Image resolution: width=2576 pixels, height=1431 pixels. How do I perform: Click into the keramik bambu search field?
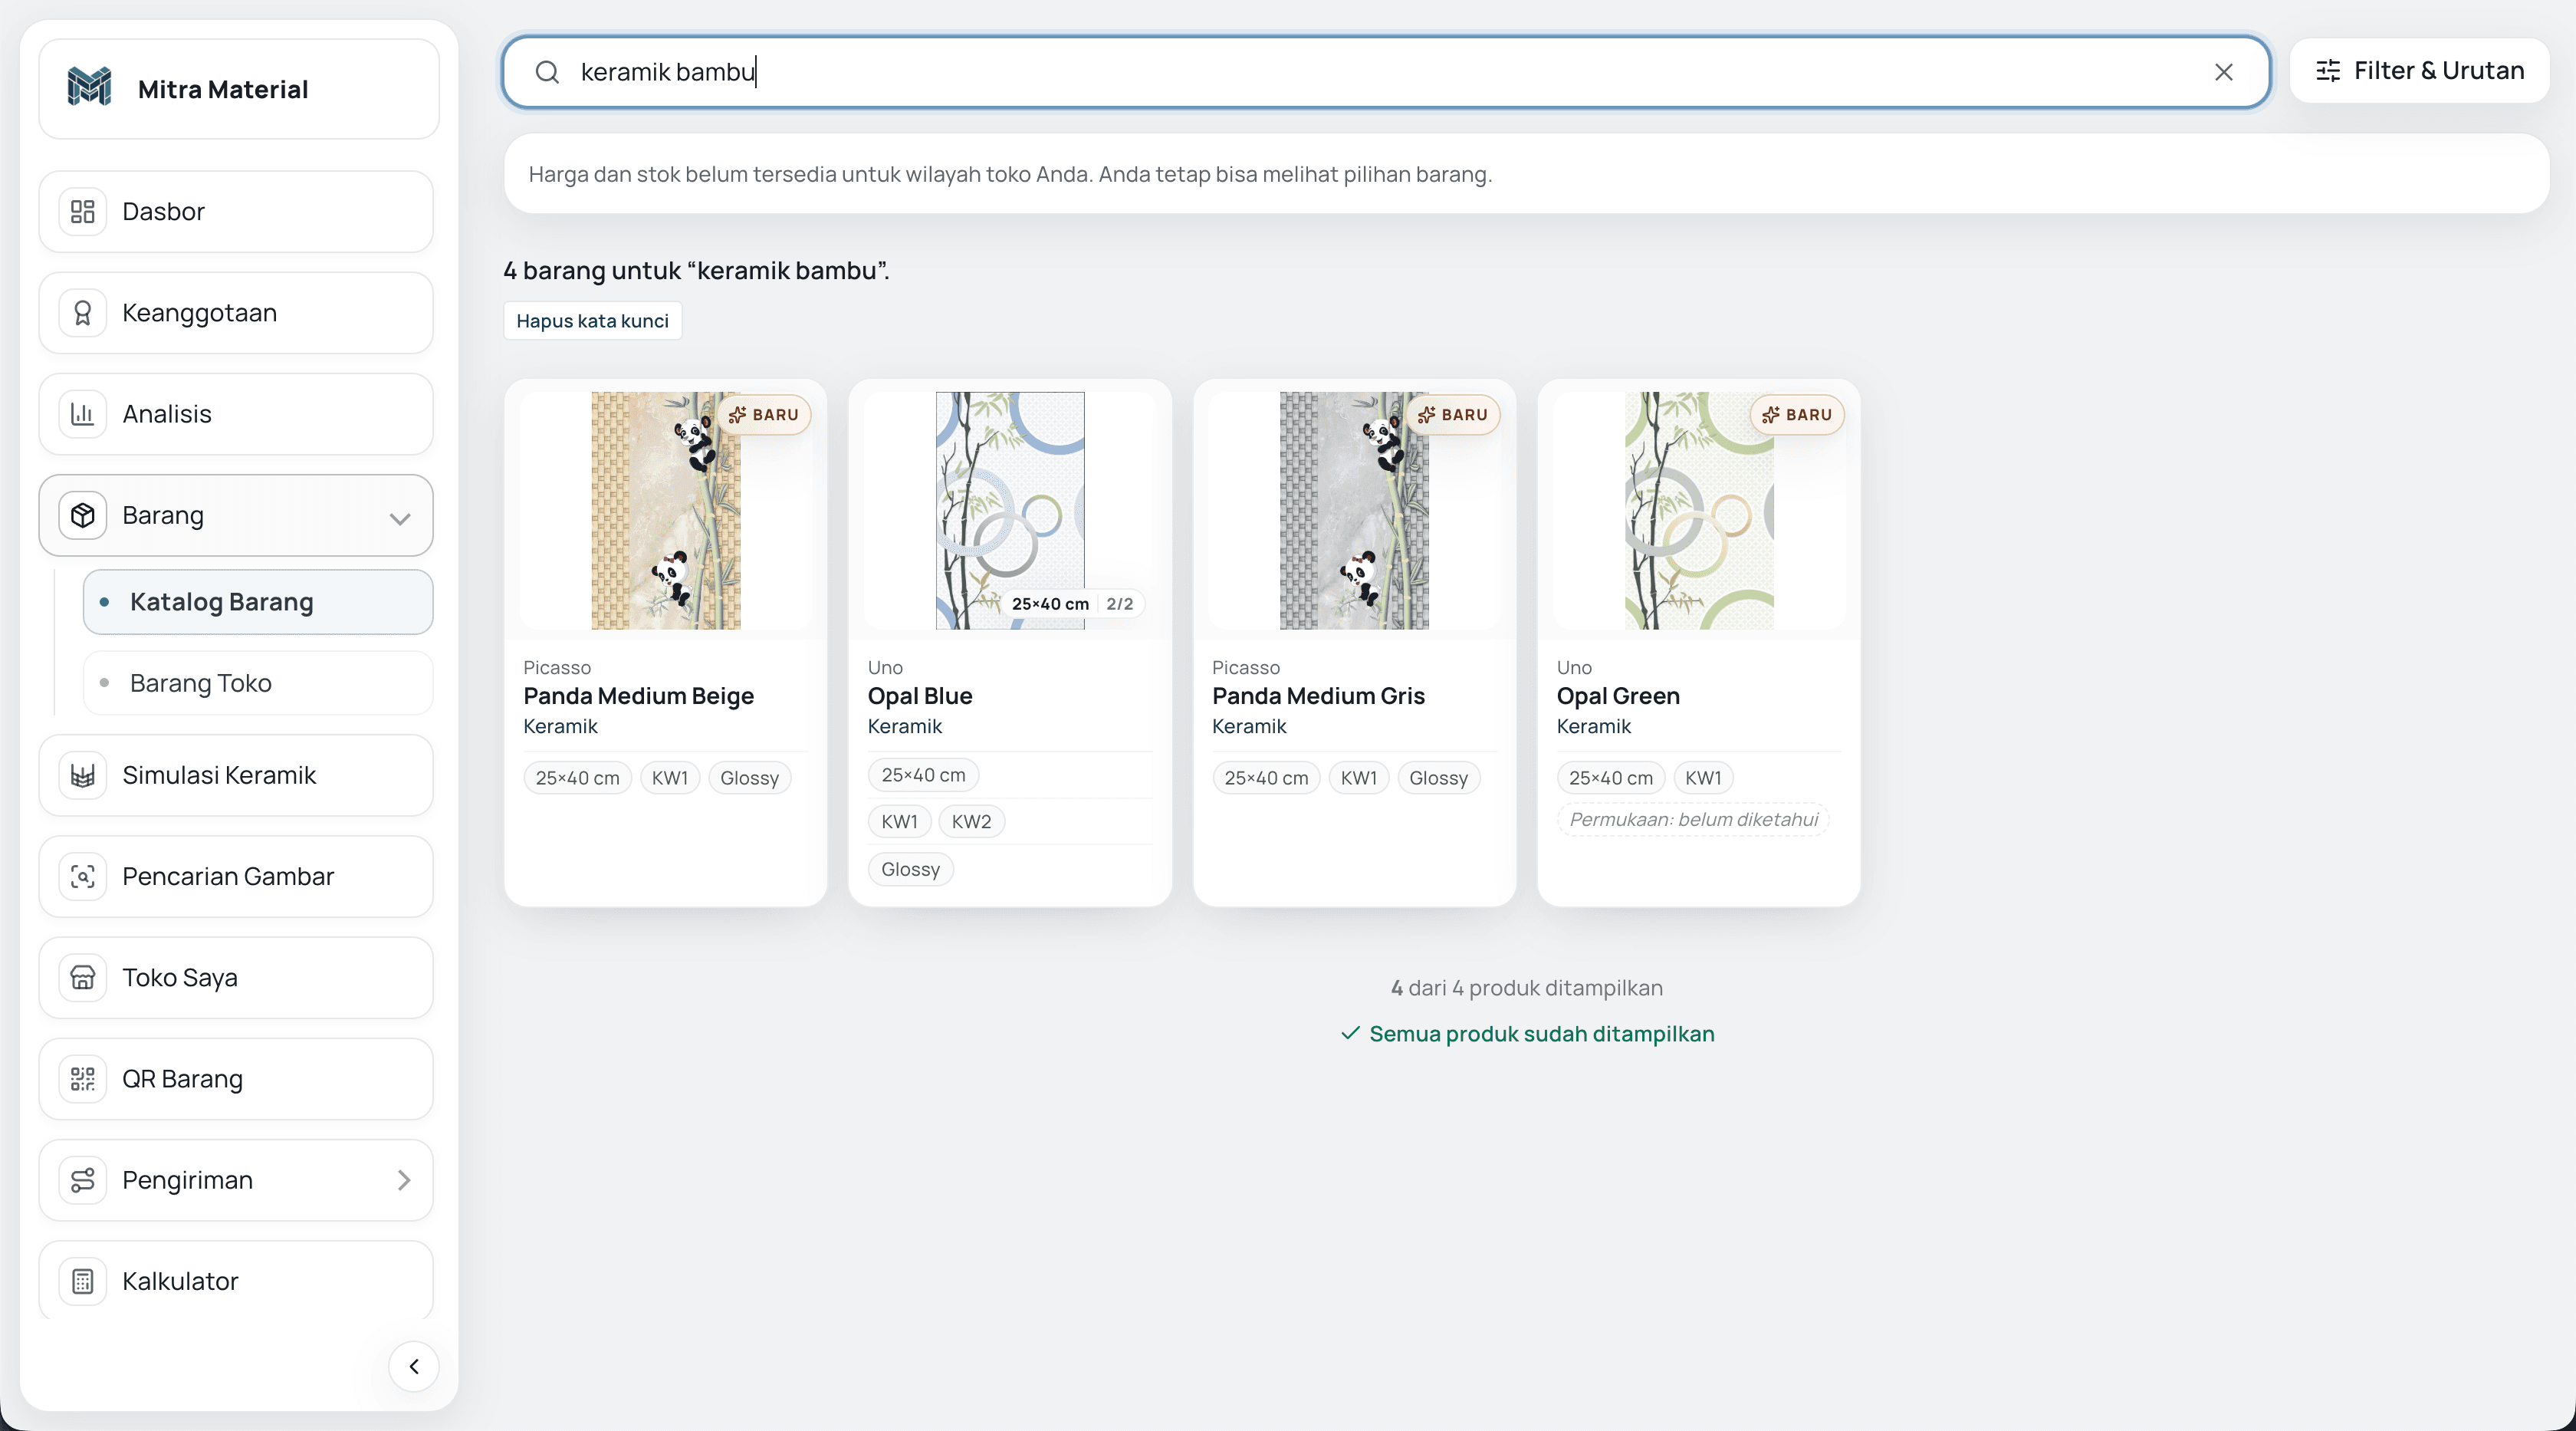(x=1386, y=72)
